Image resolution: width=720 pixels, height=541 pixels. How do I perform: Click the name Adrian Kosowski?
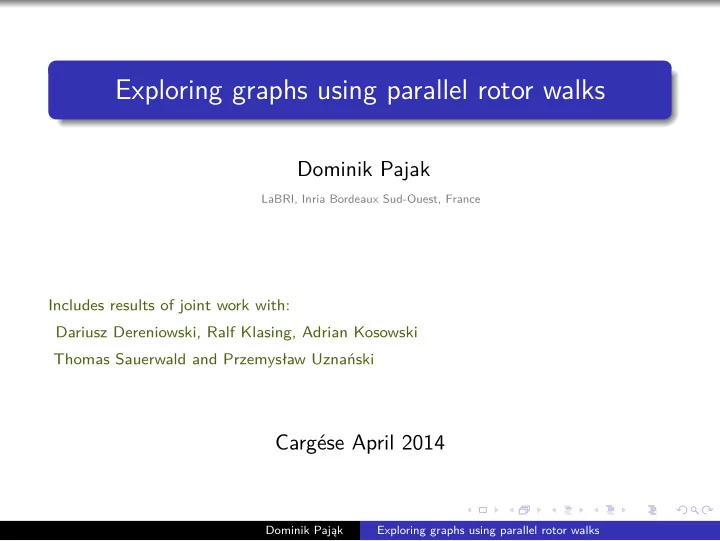[360, 332]
